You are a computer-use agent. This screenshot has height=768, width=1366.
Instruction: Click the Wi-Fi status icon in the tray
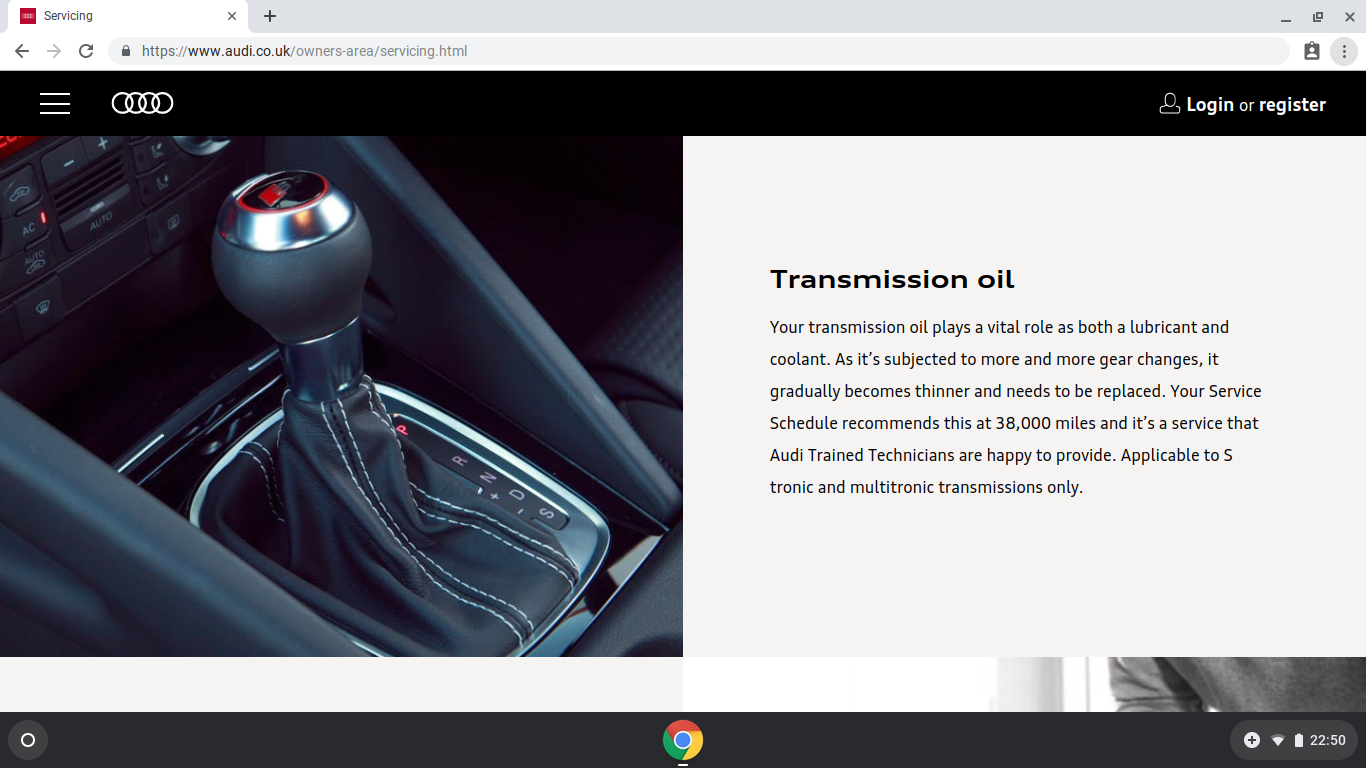click(x=1277, y=740)
